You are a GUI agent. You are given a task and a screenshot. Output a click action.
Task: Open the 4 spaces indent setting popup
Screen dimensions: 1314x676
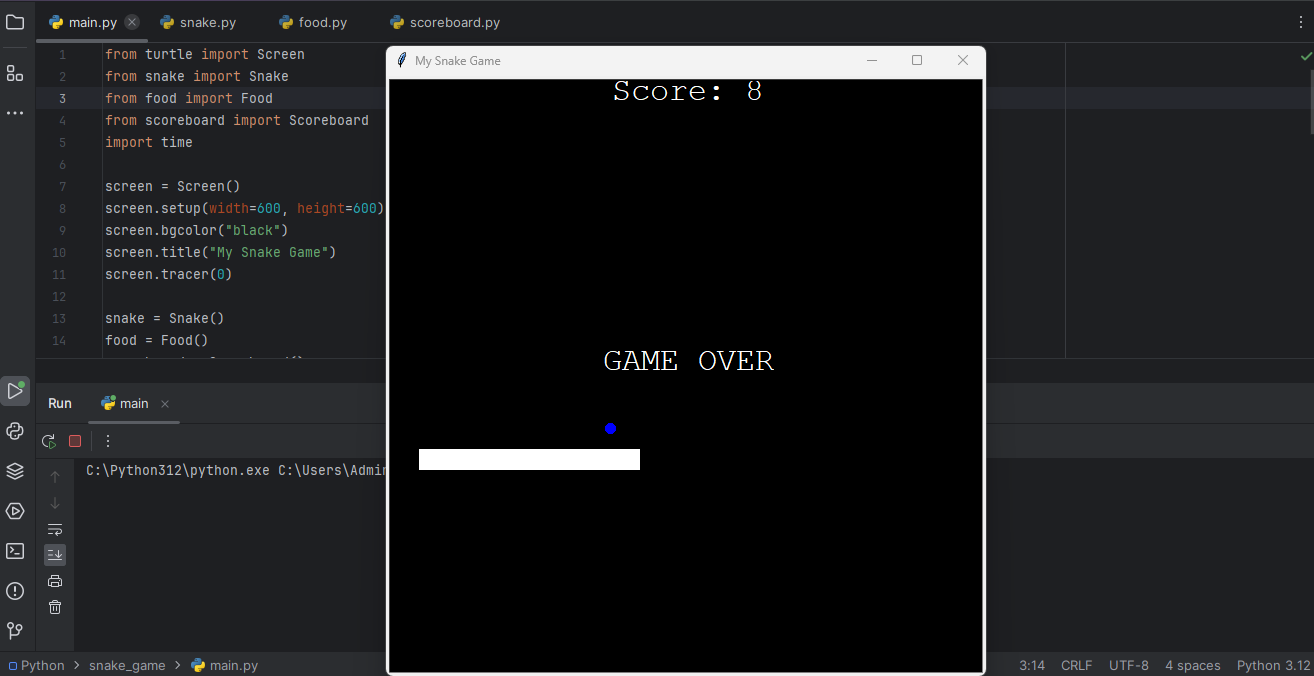(x=1192, y=665)
